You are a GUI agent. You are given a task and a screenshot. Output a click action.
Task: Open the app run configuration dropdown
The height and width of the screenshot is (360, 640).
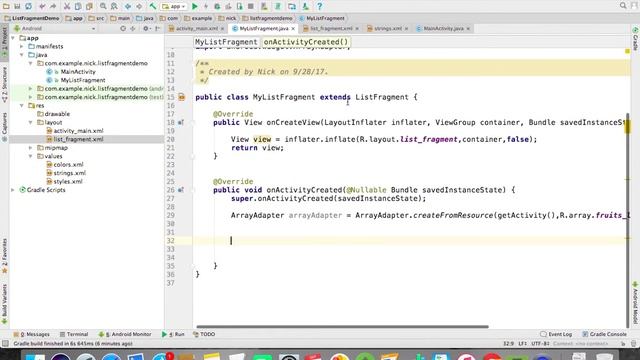click(x=174, y=6)
